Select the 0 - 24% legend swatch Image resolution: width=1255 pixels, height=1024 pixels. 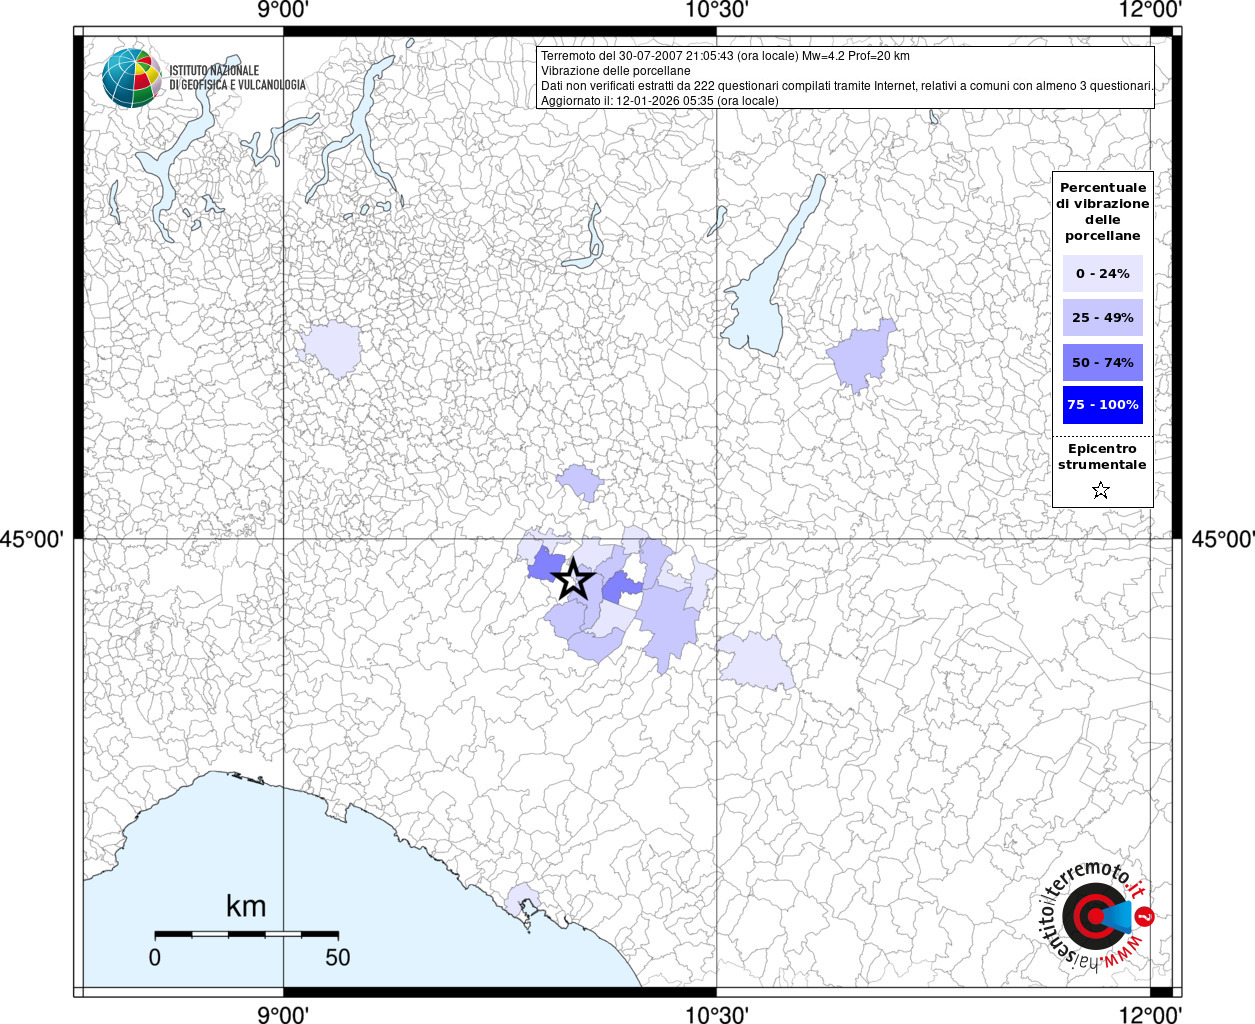[x=1102, y=273]
